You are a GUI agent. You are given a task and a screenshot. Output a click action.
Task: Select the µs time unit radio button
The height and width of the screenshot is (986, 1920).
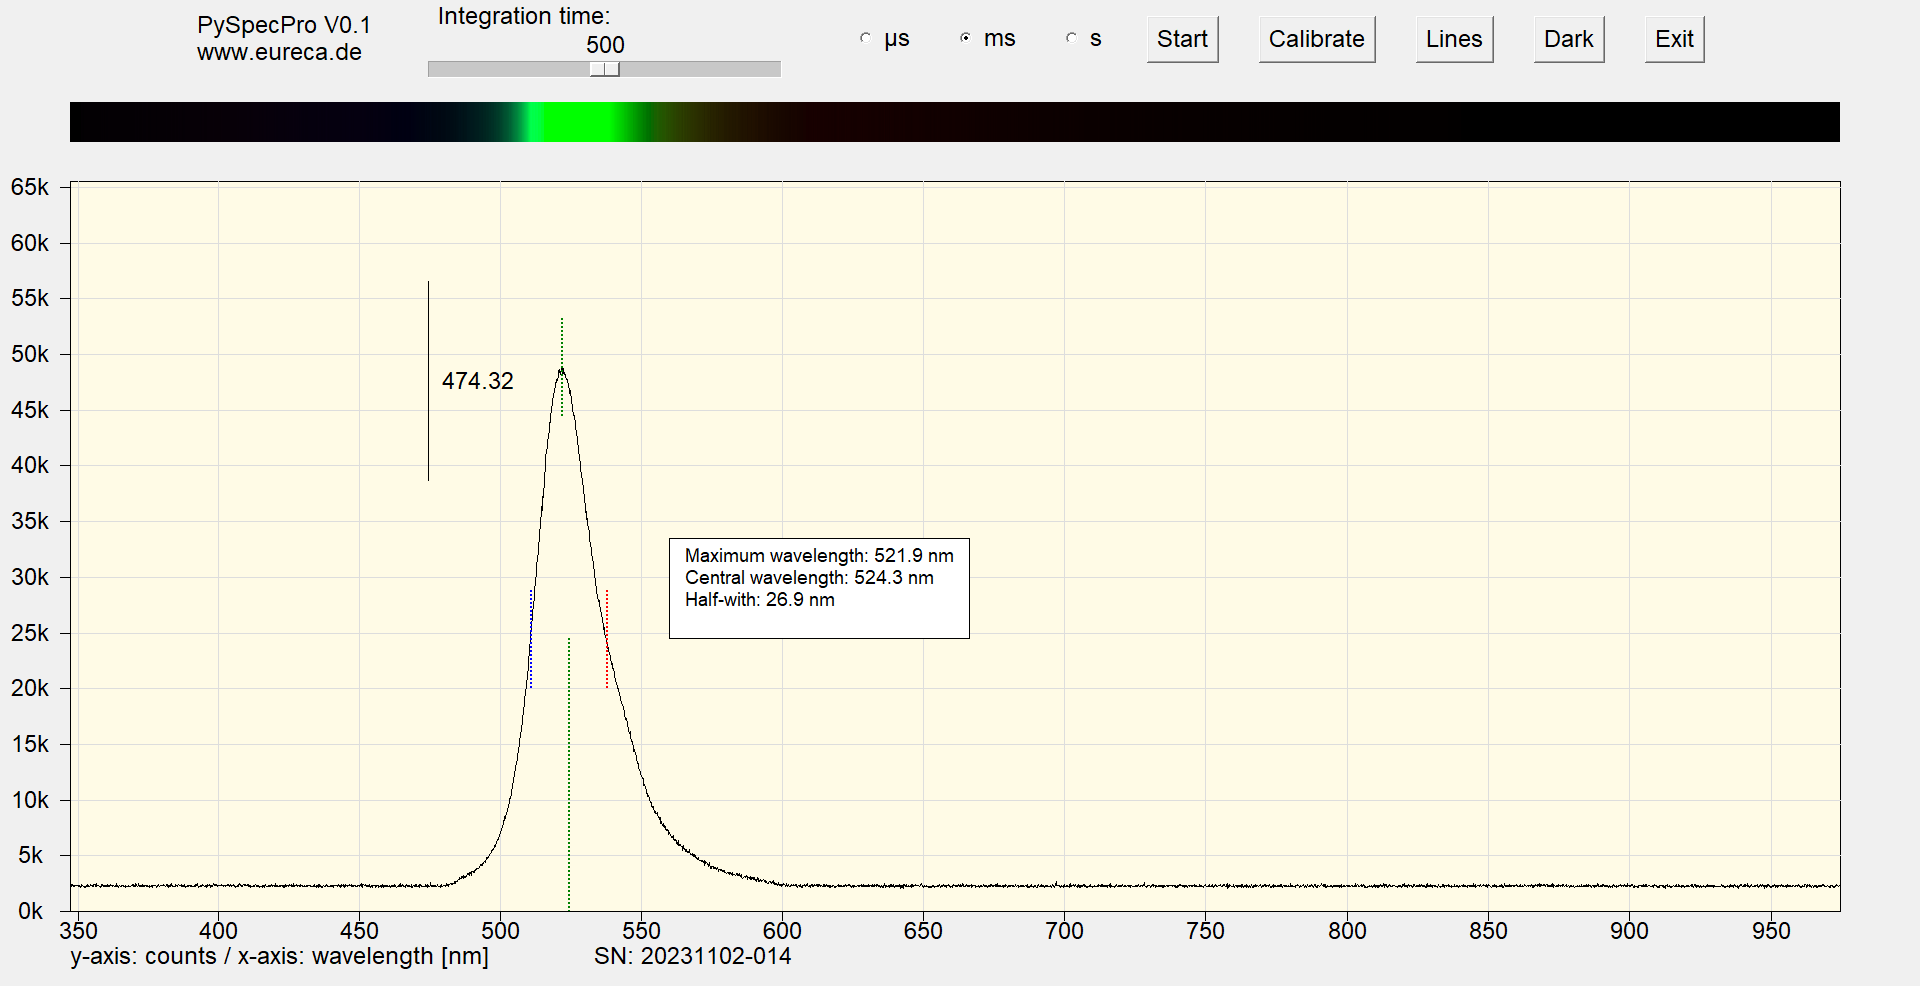tap(866, 38)
